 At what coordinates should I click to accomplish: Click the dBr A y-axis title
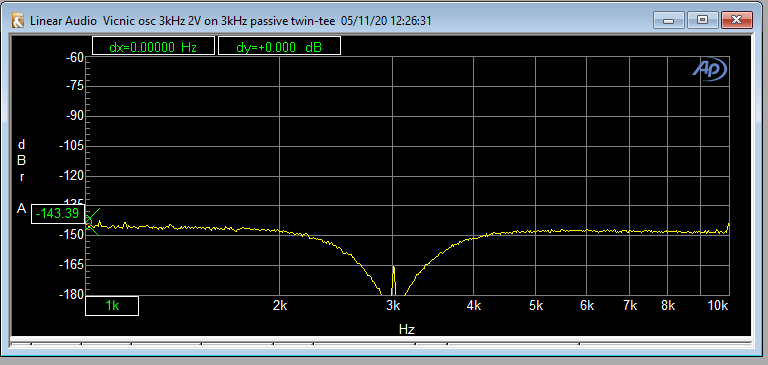coord(22,176)
